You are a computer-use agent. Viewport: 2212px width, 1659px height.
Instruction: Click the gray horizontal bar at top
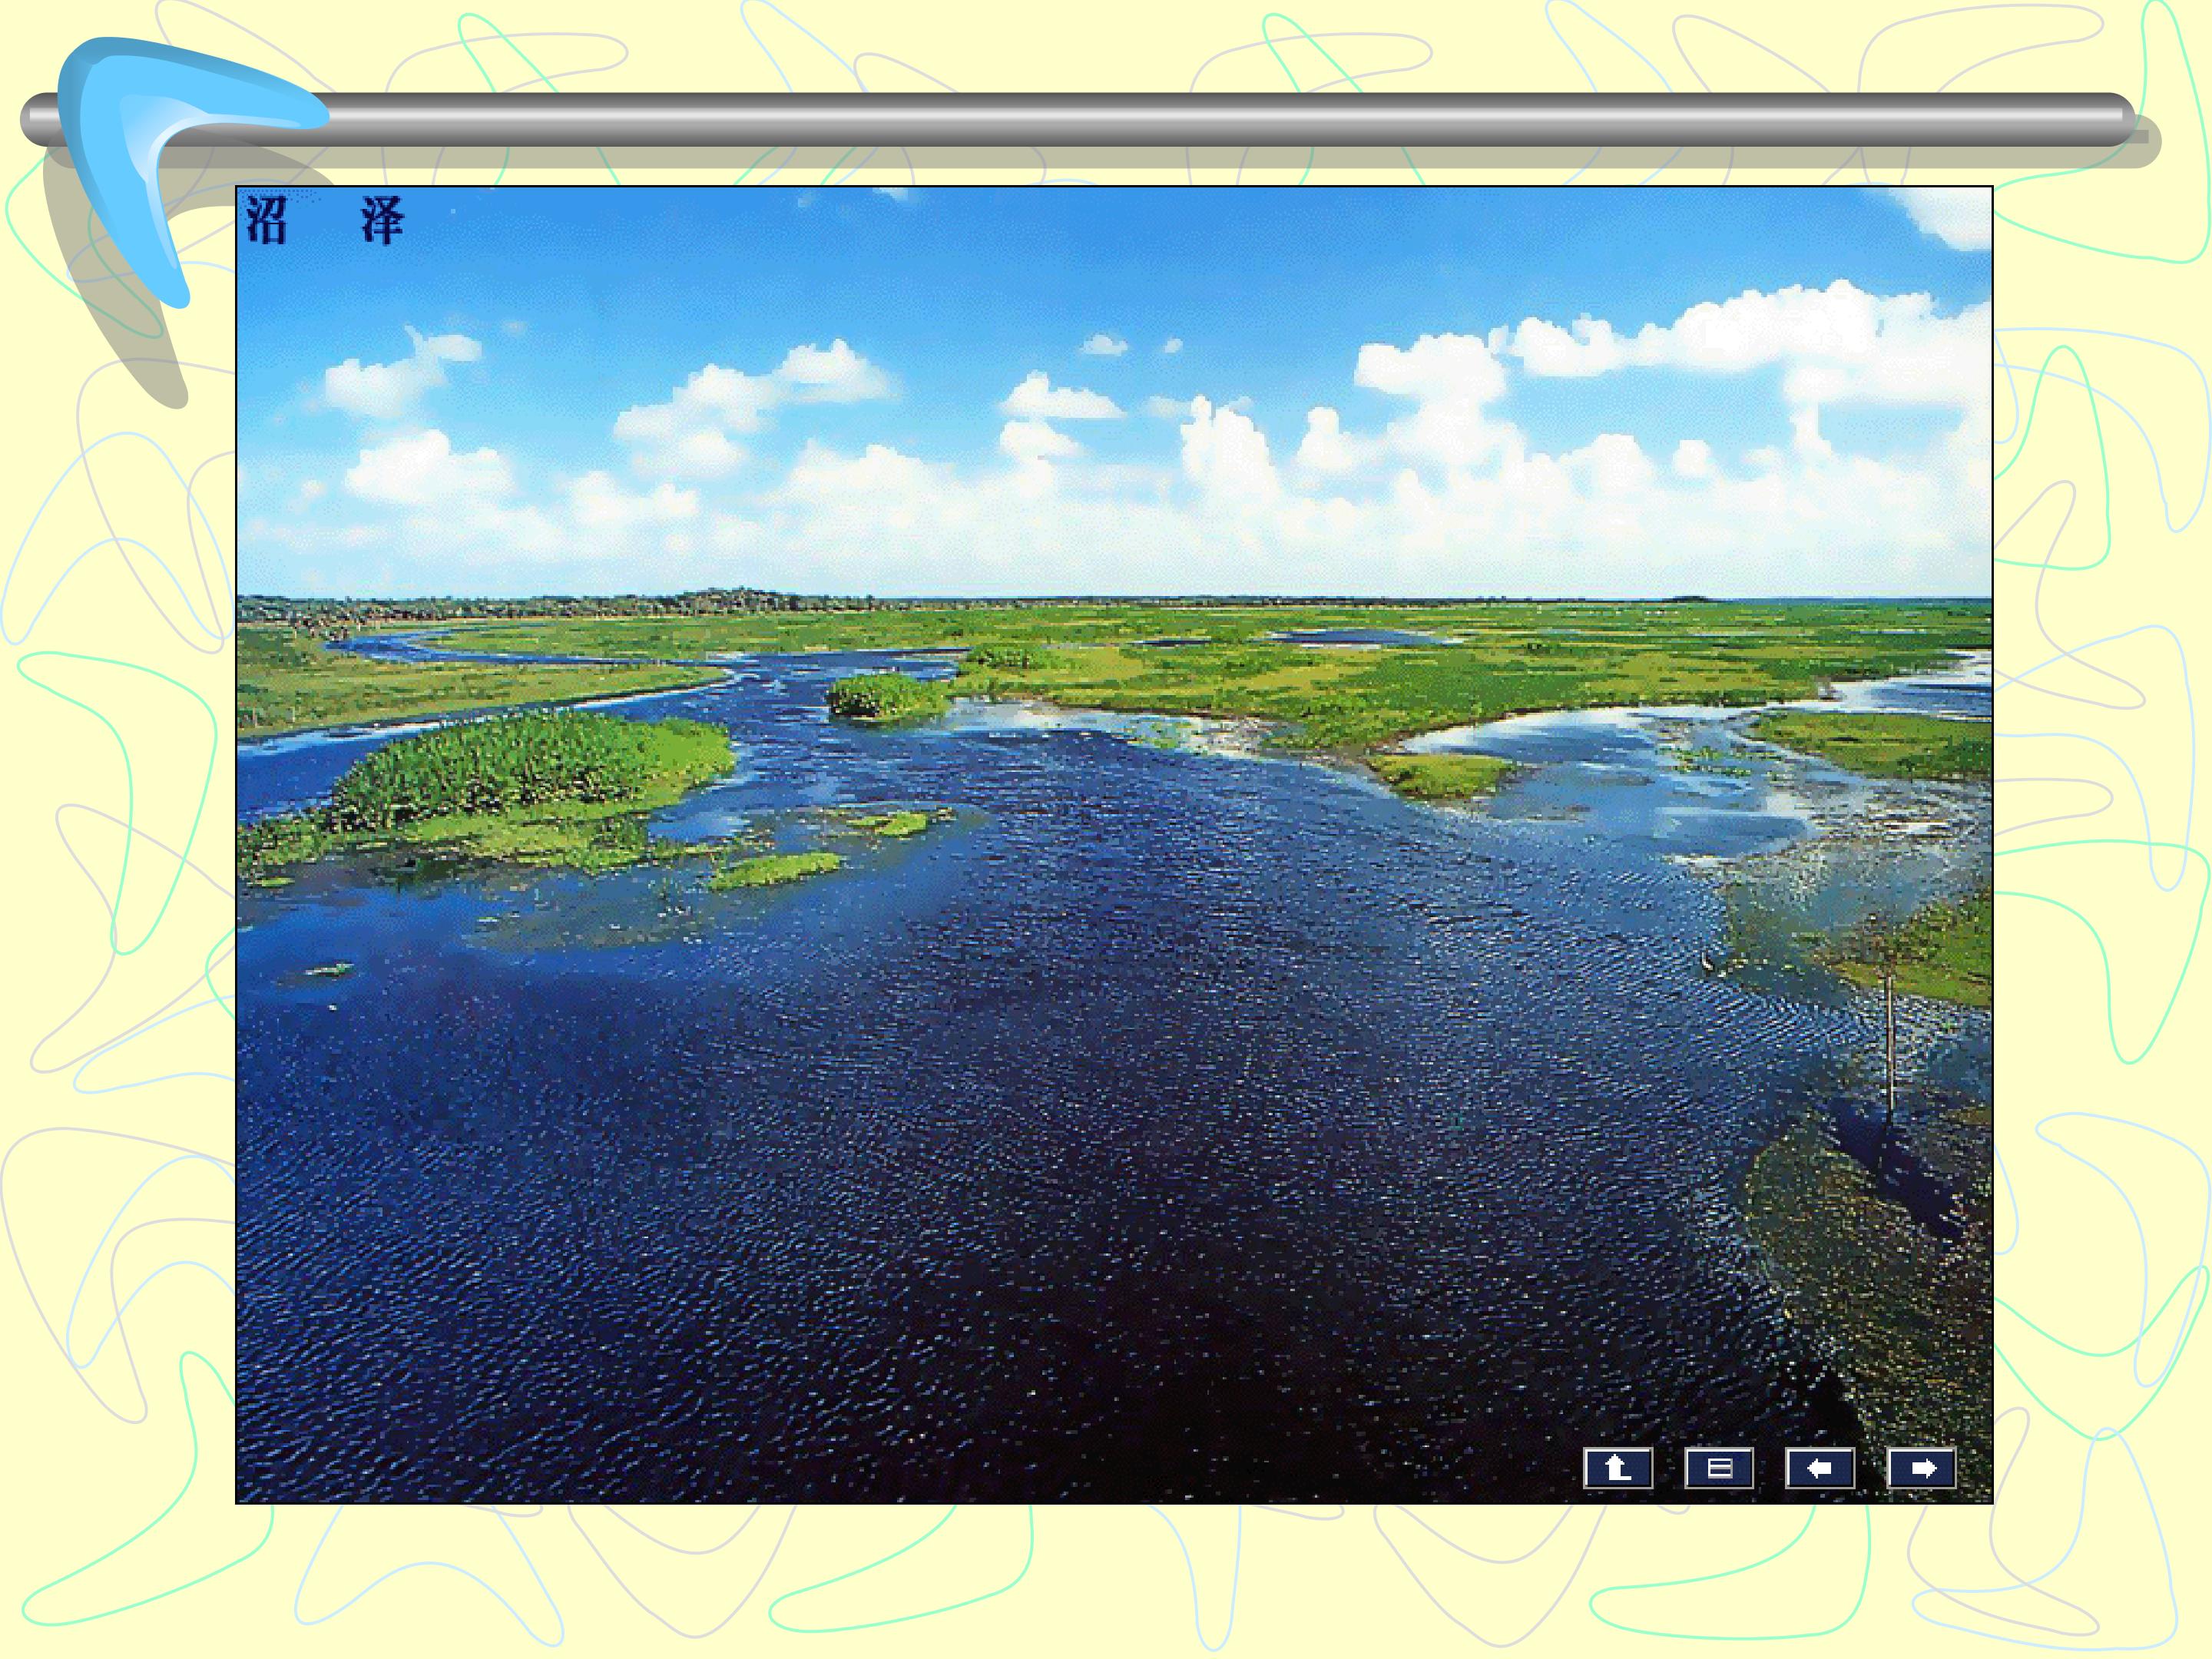[1200, 118]
